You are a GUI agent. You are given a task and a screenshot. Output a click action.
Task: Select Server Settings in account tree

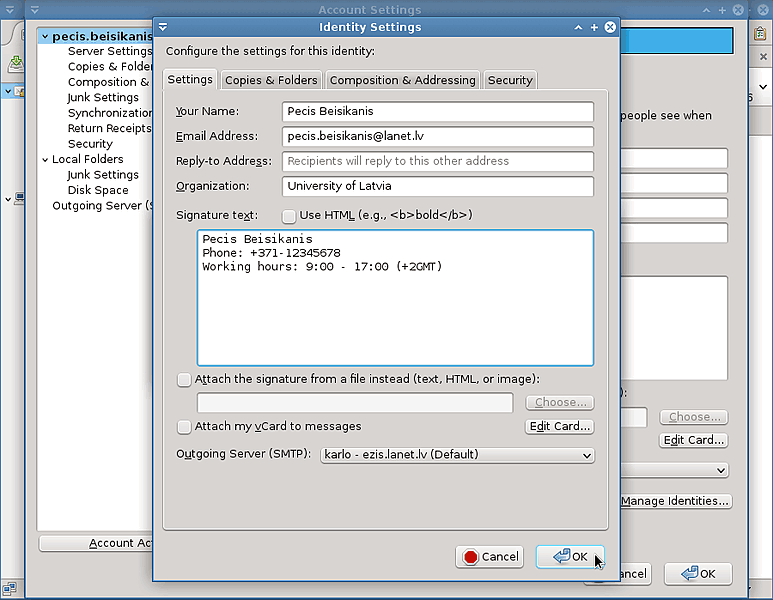pyautogui.click(x=109, y=51)
